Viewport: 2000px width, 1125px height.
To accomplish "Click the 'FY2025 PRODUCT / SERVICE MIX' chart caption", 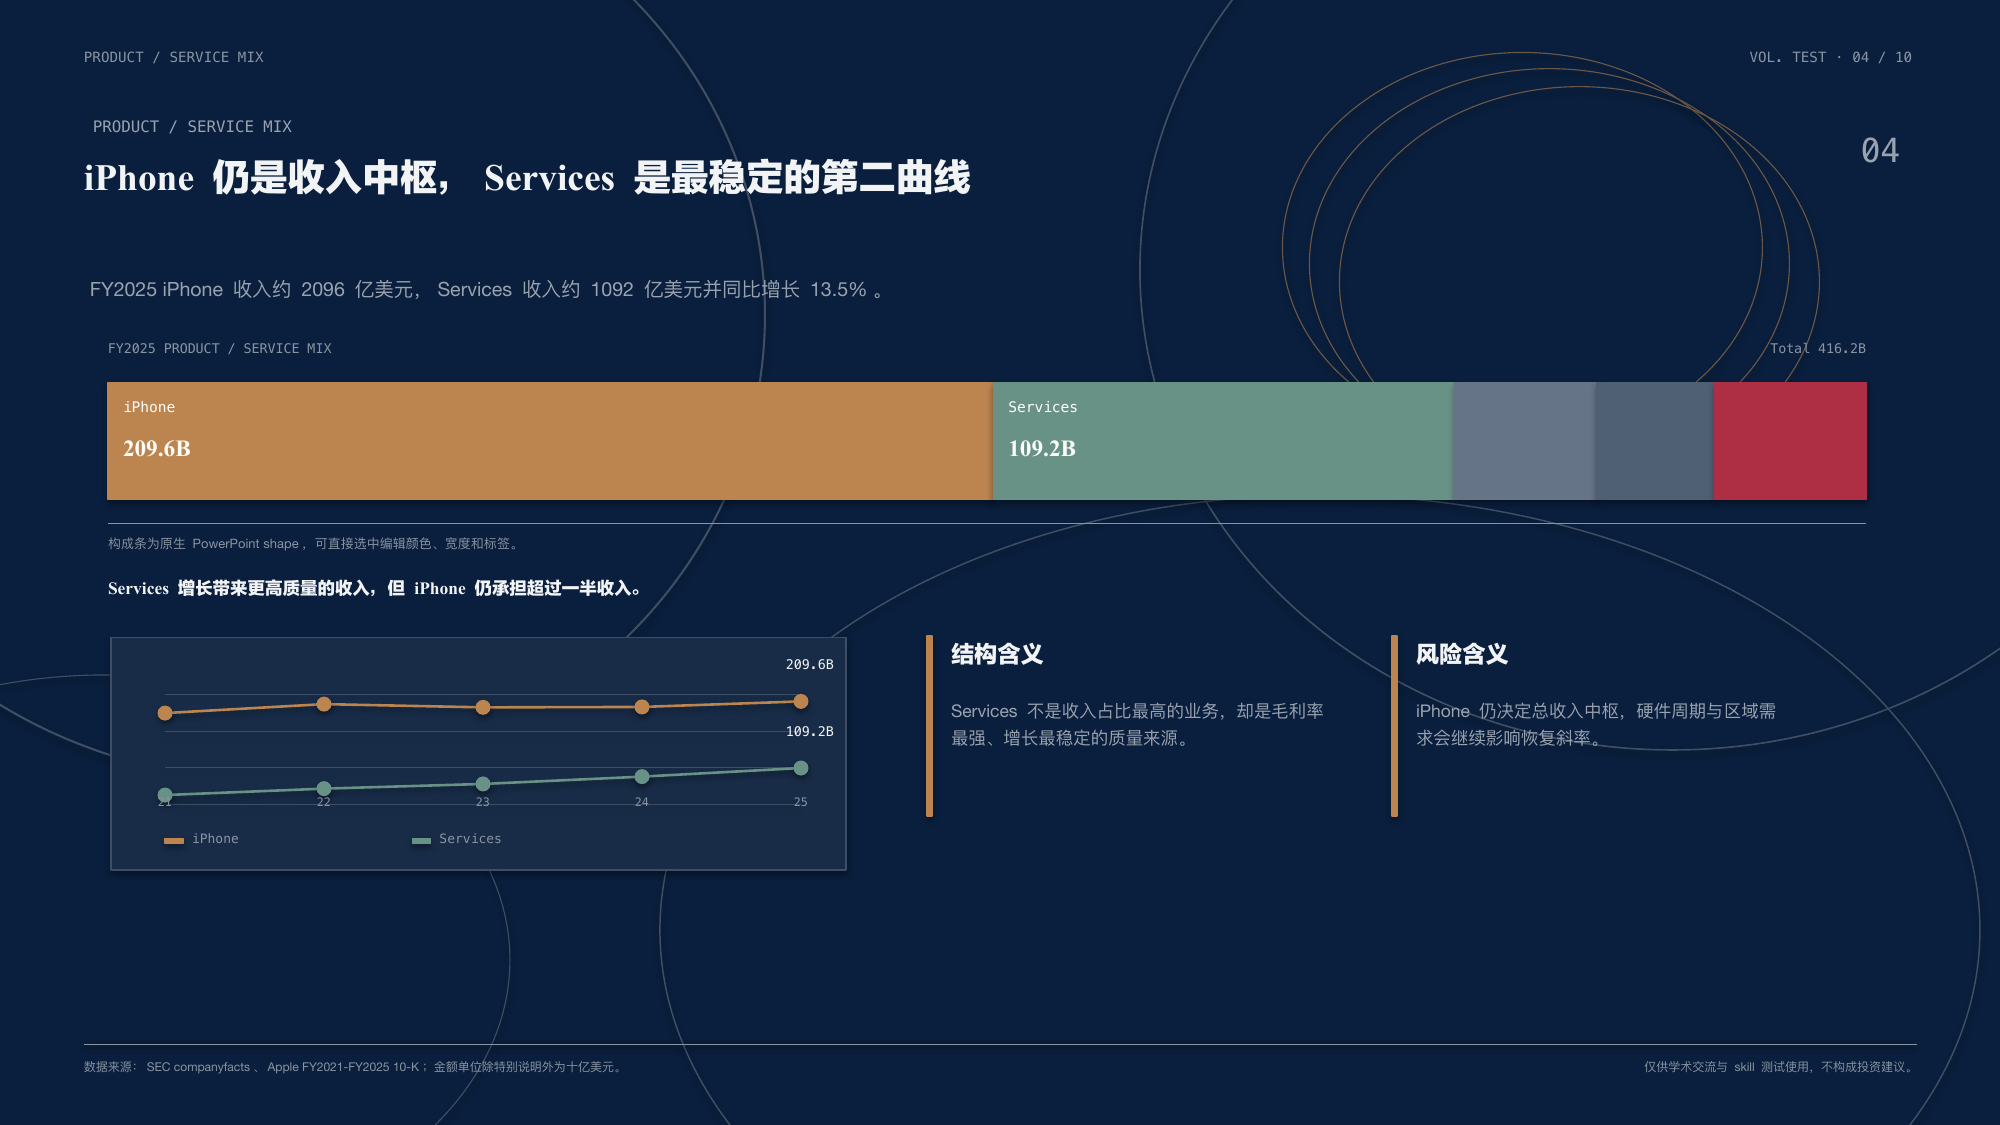I will tap(220, 348).
